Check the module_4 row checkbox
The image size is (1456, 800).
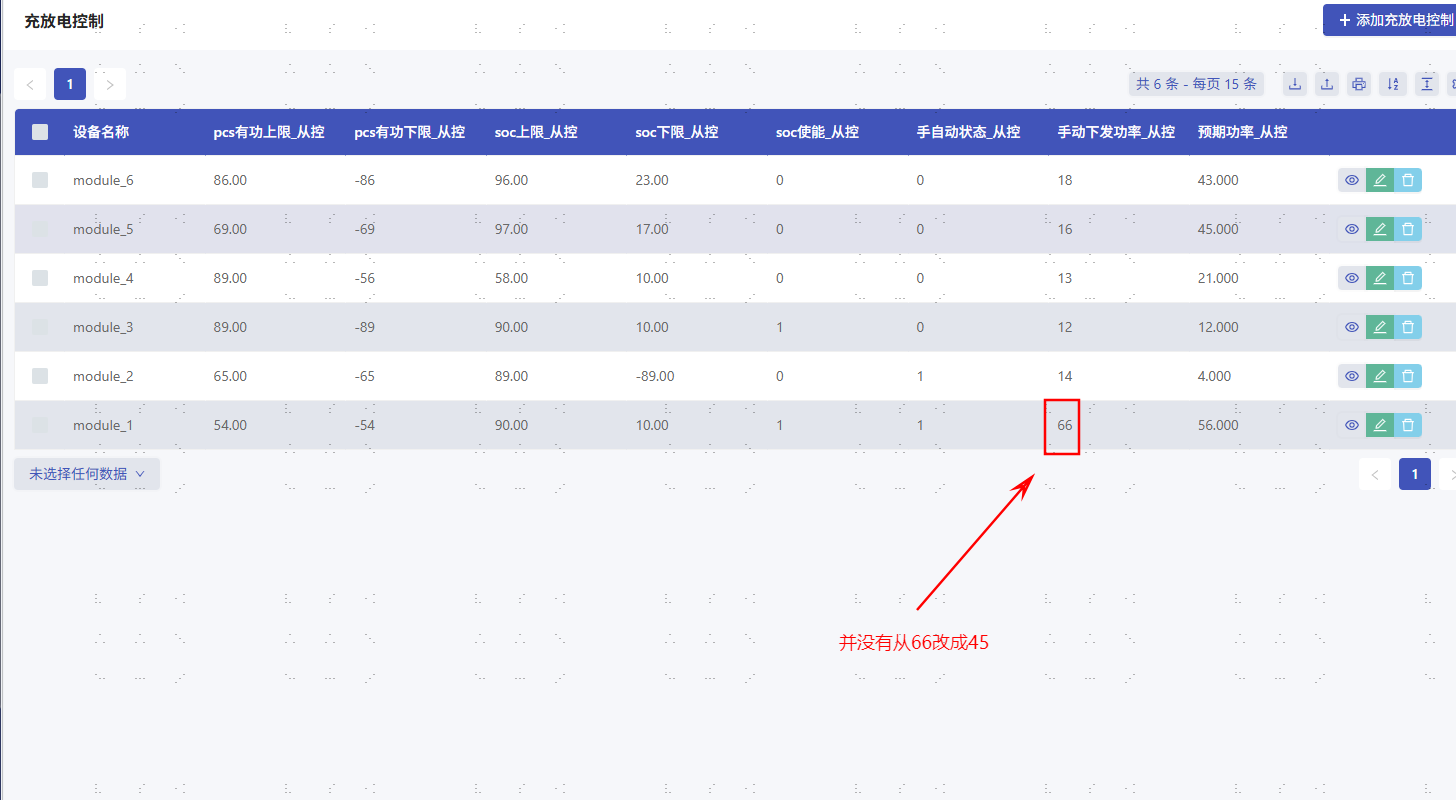coord(40,278)
